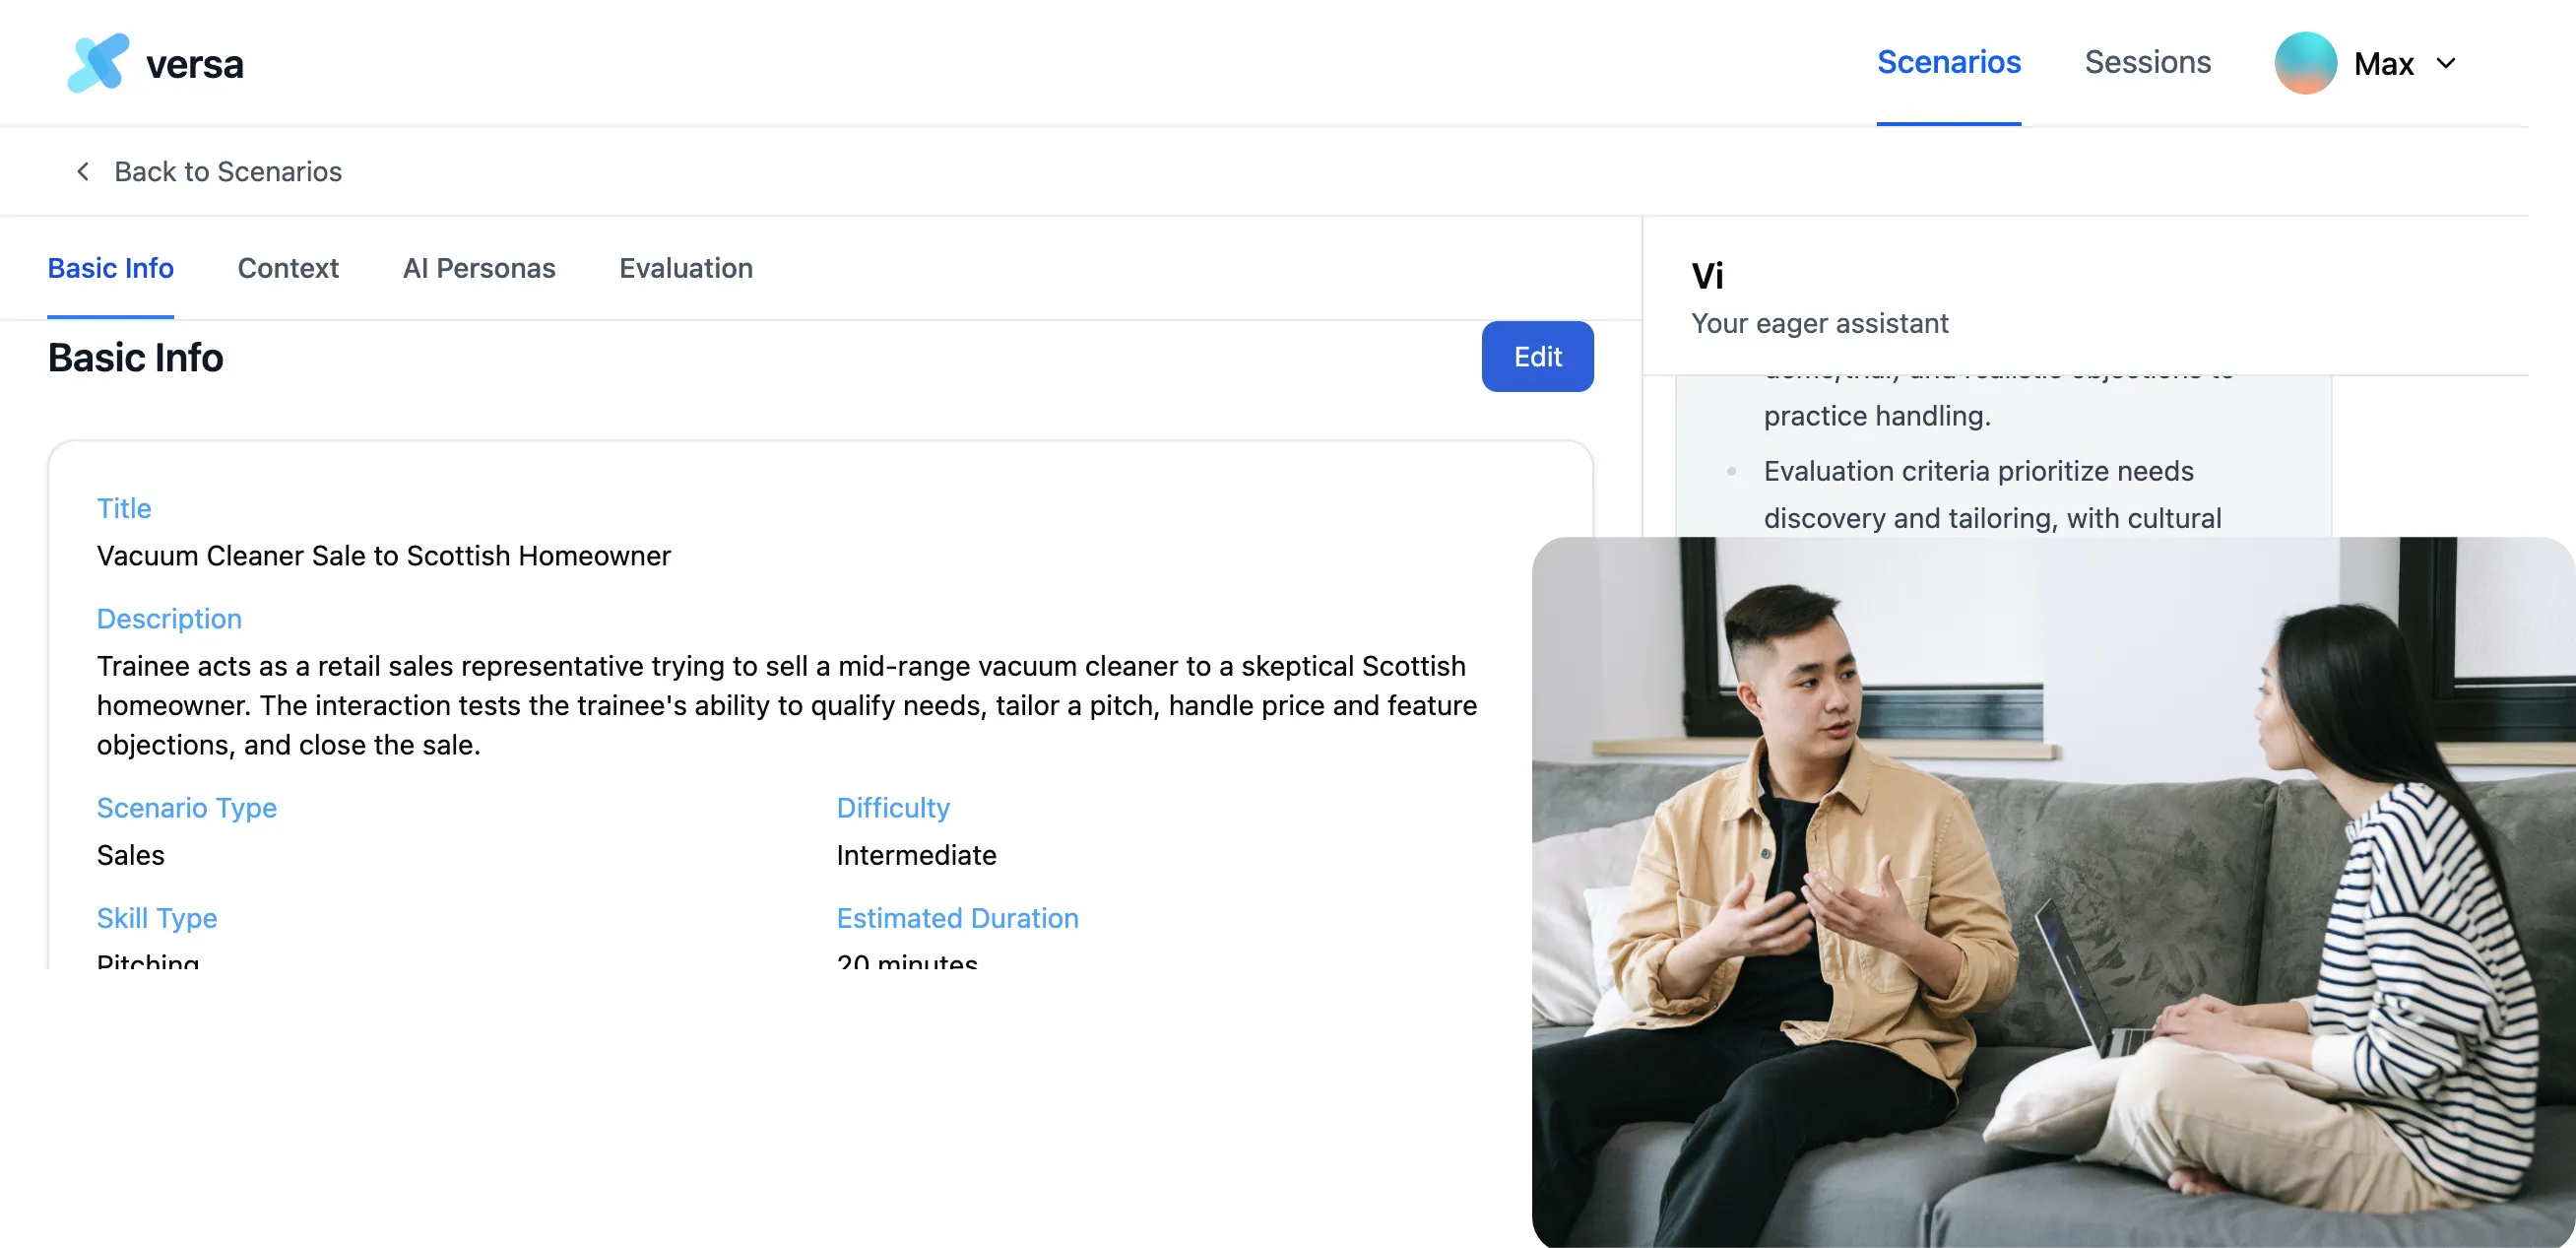
Task: Click the versa wordmark text
Action: [195, 64]
